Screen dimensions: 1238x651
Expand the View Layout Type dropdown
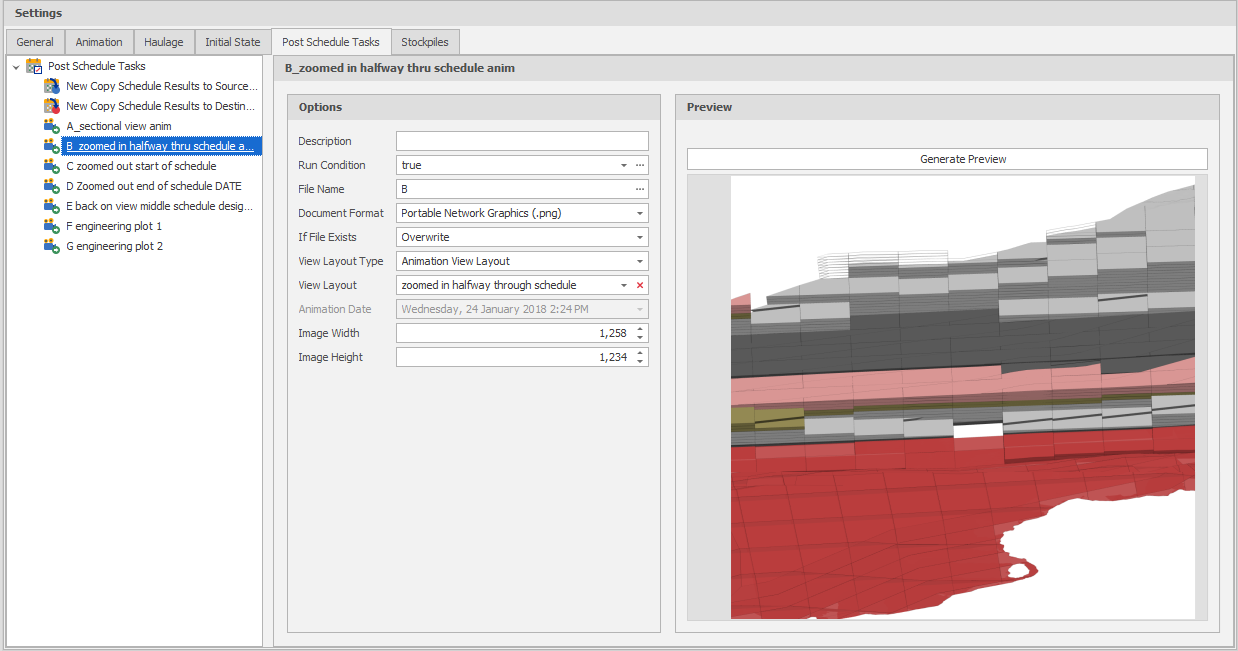click(639, 261)
